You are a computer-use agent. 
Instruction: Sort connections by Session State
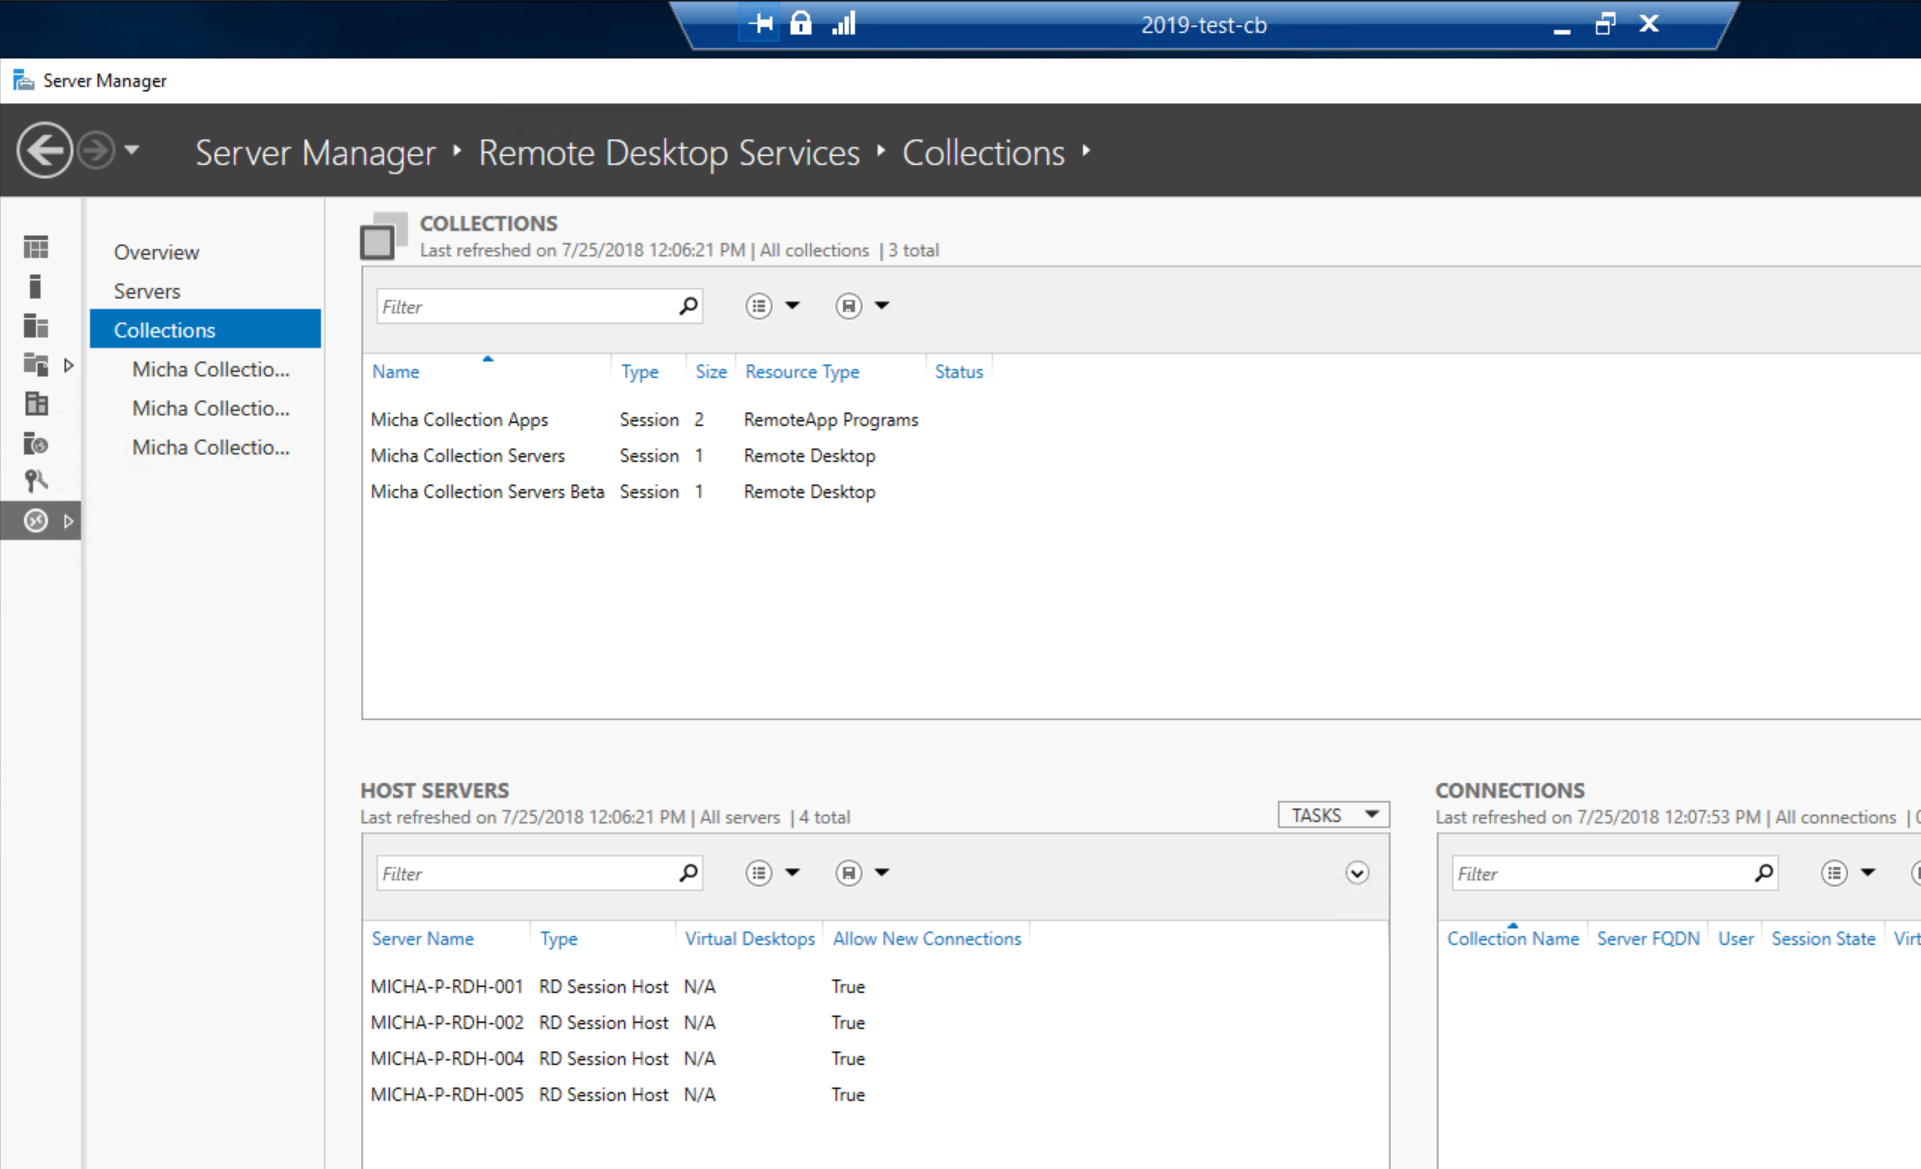pos(1823,939)
